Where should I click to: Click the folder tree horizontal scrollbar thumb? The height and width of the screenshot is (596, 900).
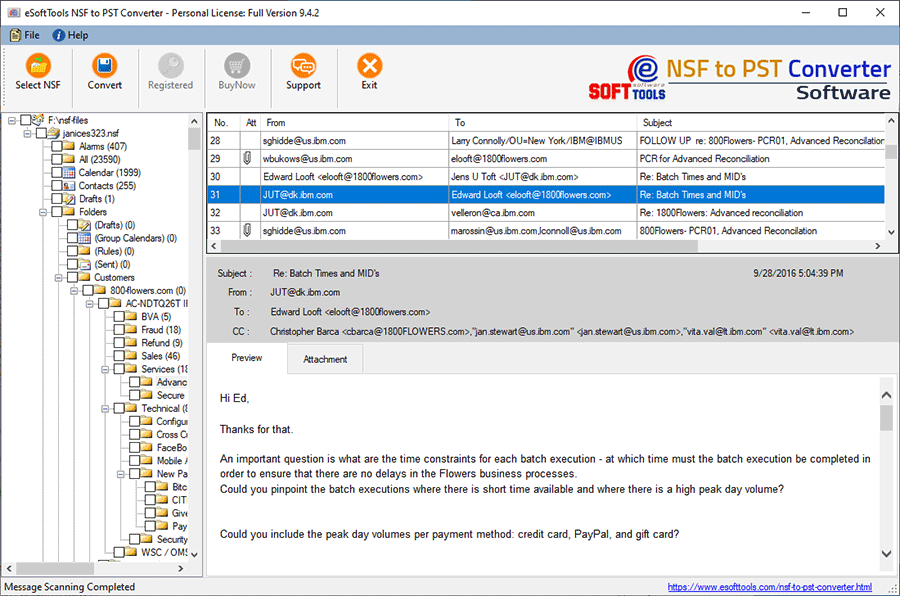55,568
